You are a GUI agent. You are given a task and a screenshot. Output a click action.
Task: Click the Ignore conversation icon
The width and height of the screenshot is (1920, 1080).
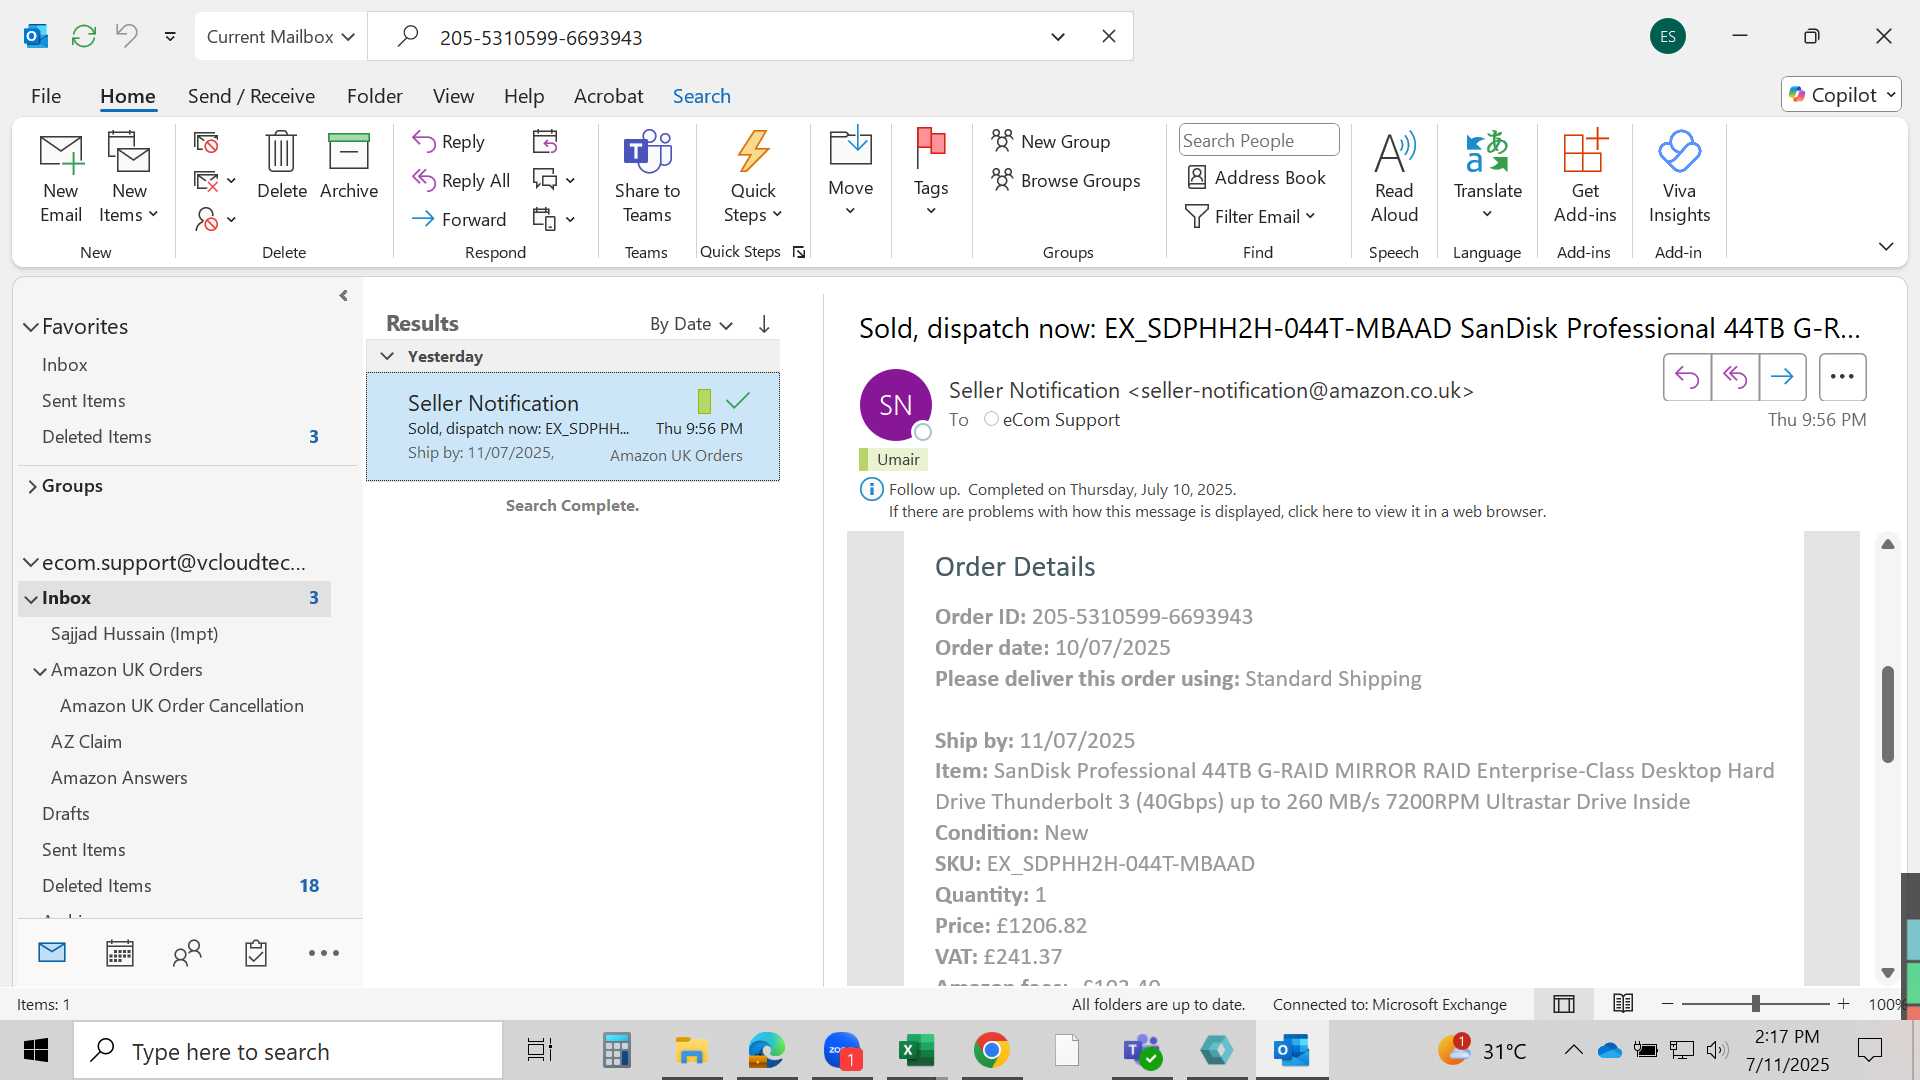pos(206,142)
